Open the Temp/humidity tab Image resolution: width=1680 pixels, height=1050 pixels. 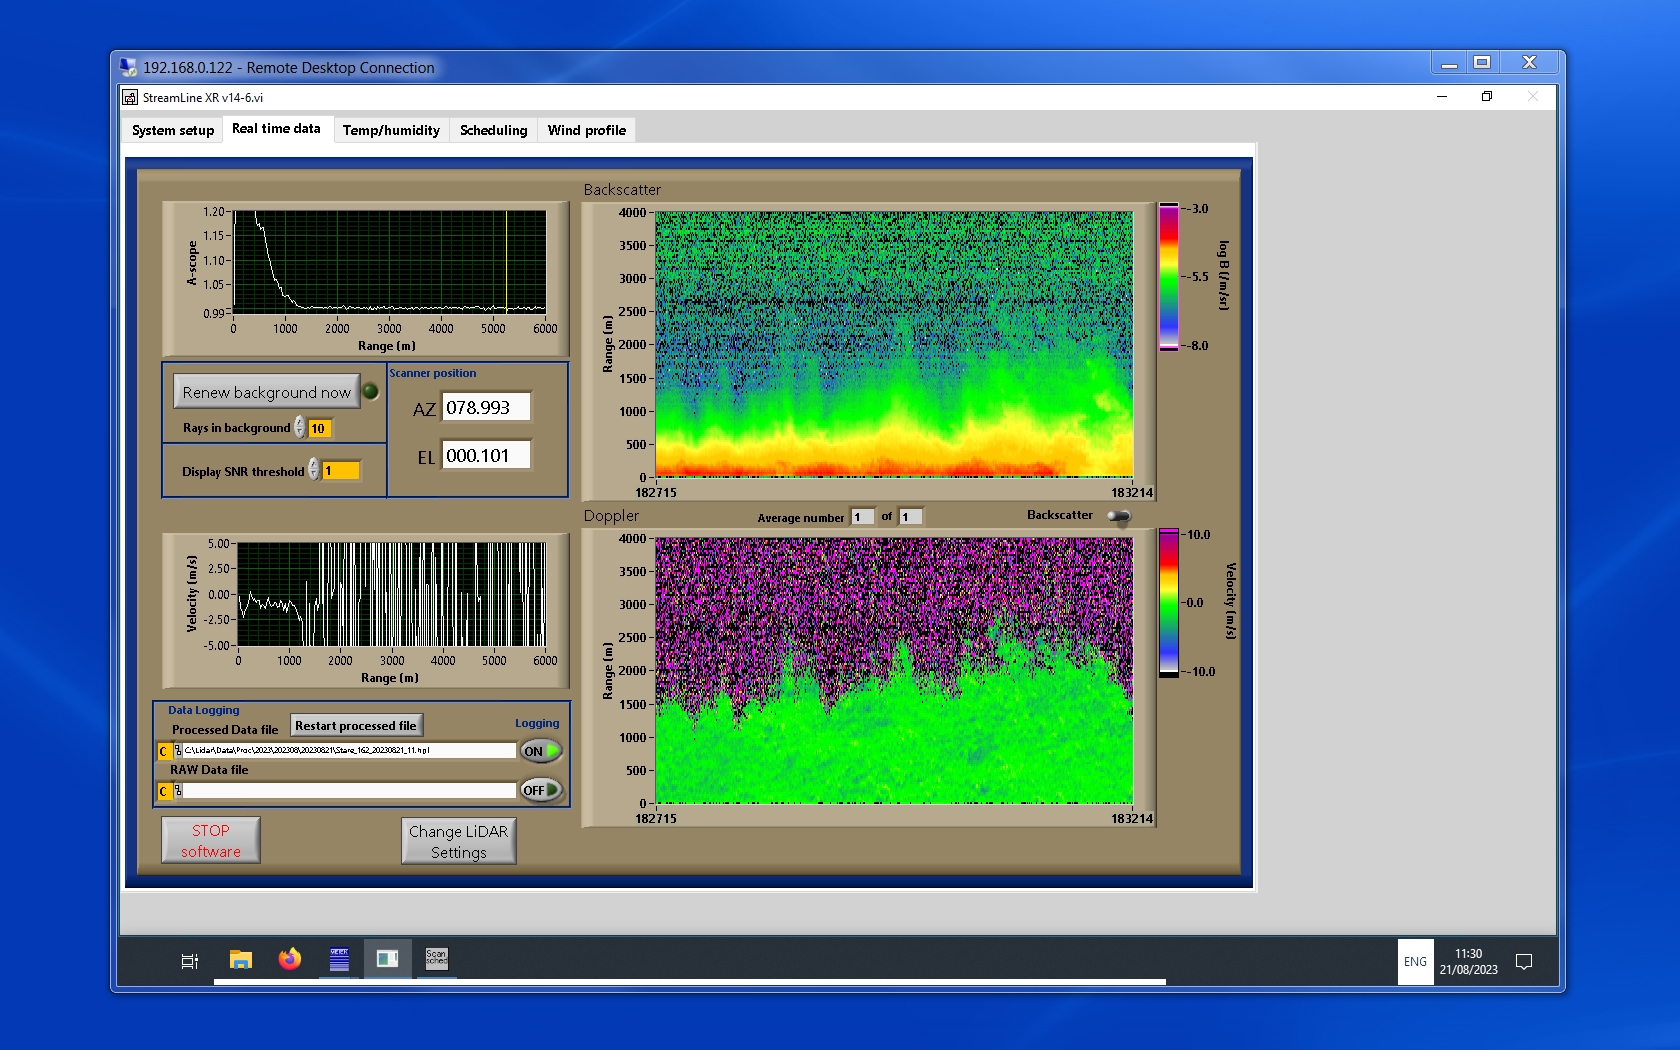coord(391,130)
